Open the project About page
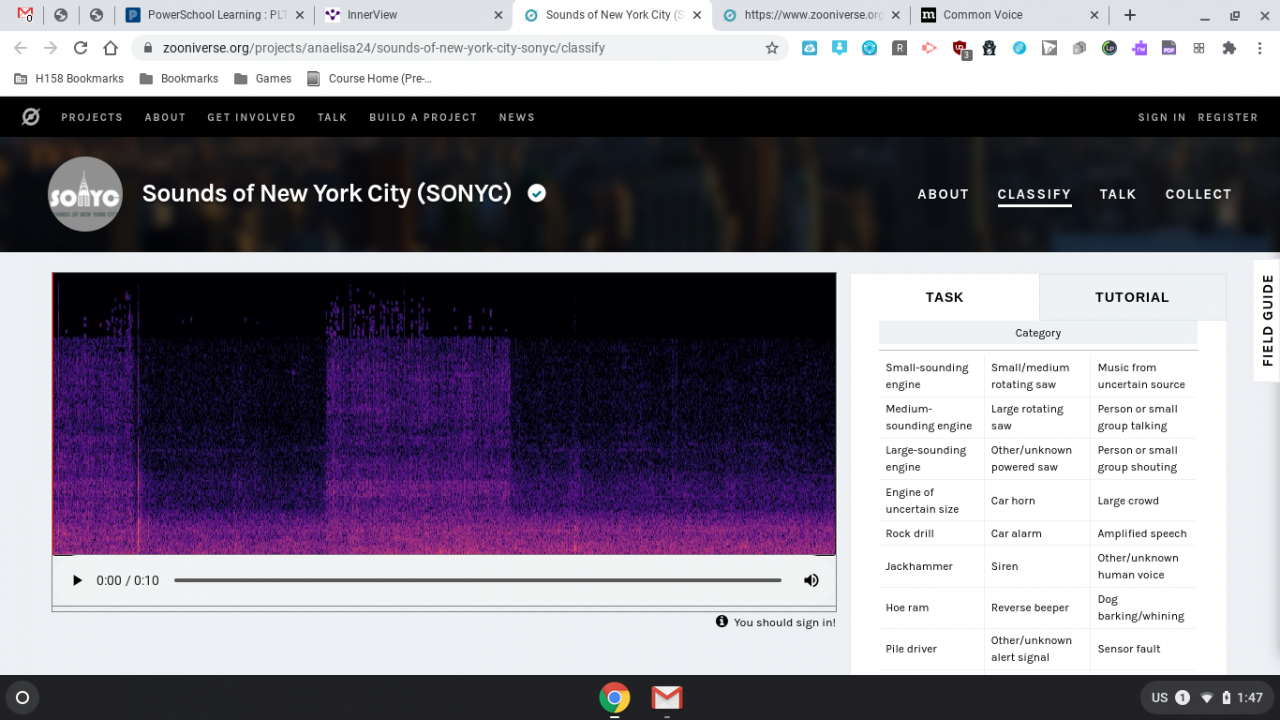1280x720 pixels. coord(943,194)
